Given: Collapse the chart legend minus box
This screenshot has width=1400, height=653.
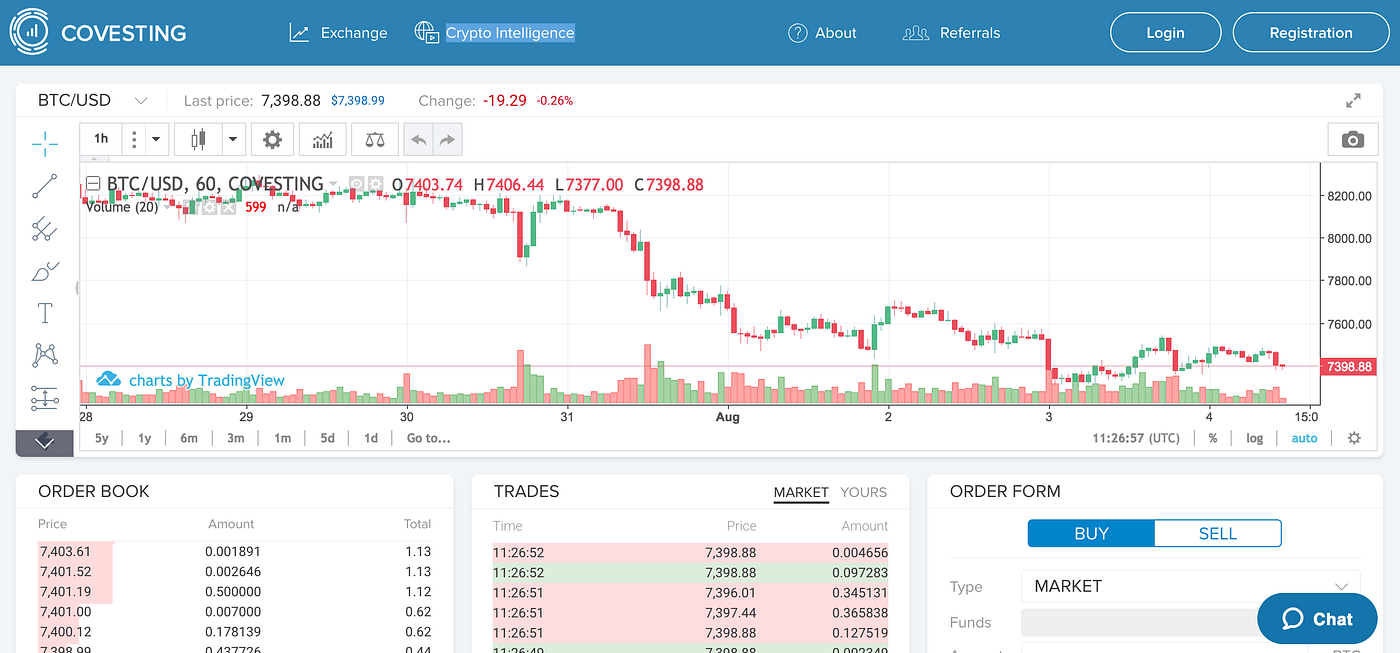Looking at the screenshot, I should click(x=93, y=184).
